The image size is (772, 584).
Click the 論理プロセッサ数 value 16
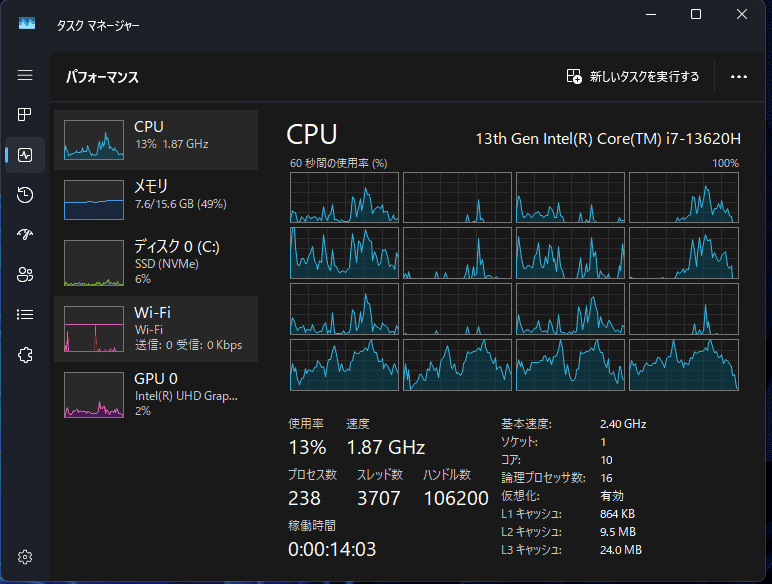pyautogui.click(x=606, y=478)
